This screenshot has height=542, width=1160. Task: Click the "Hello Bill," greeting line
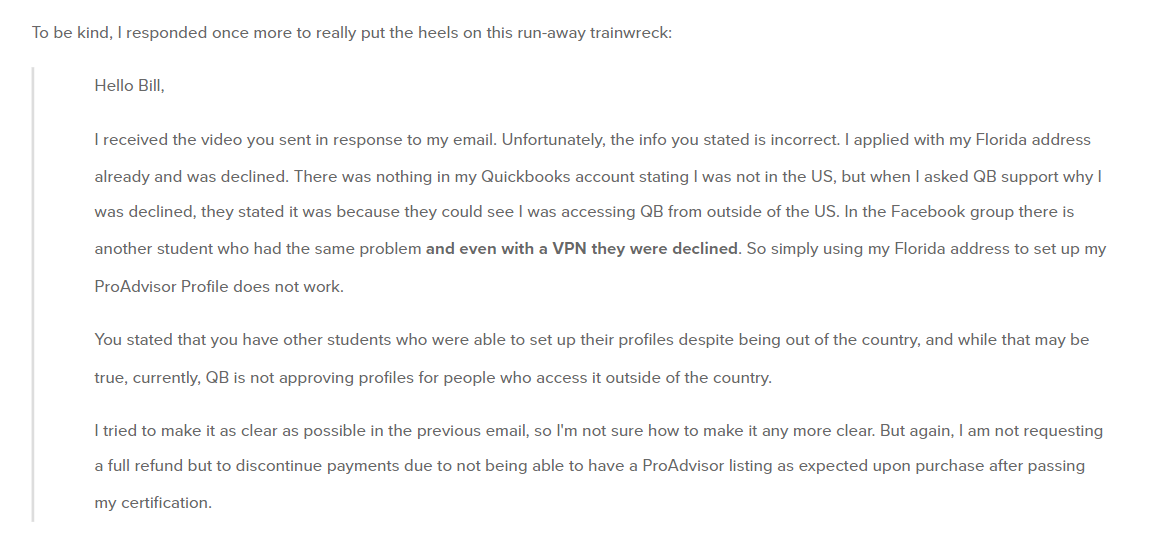[129, 86]
